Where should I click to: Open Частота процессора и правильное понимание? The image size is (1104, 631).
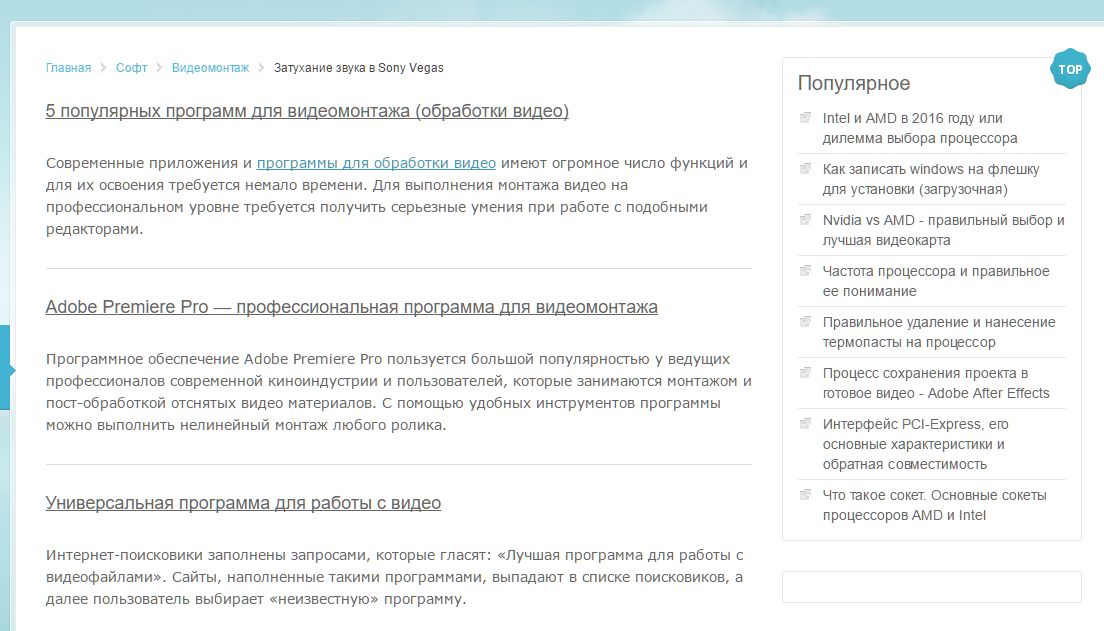pyautogui.click(x=936, y=281)
